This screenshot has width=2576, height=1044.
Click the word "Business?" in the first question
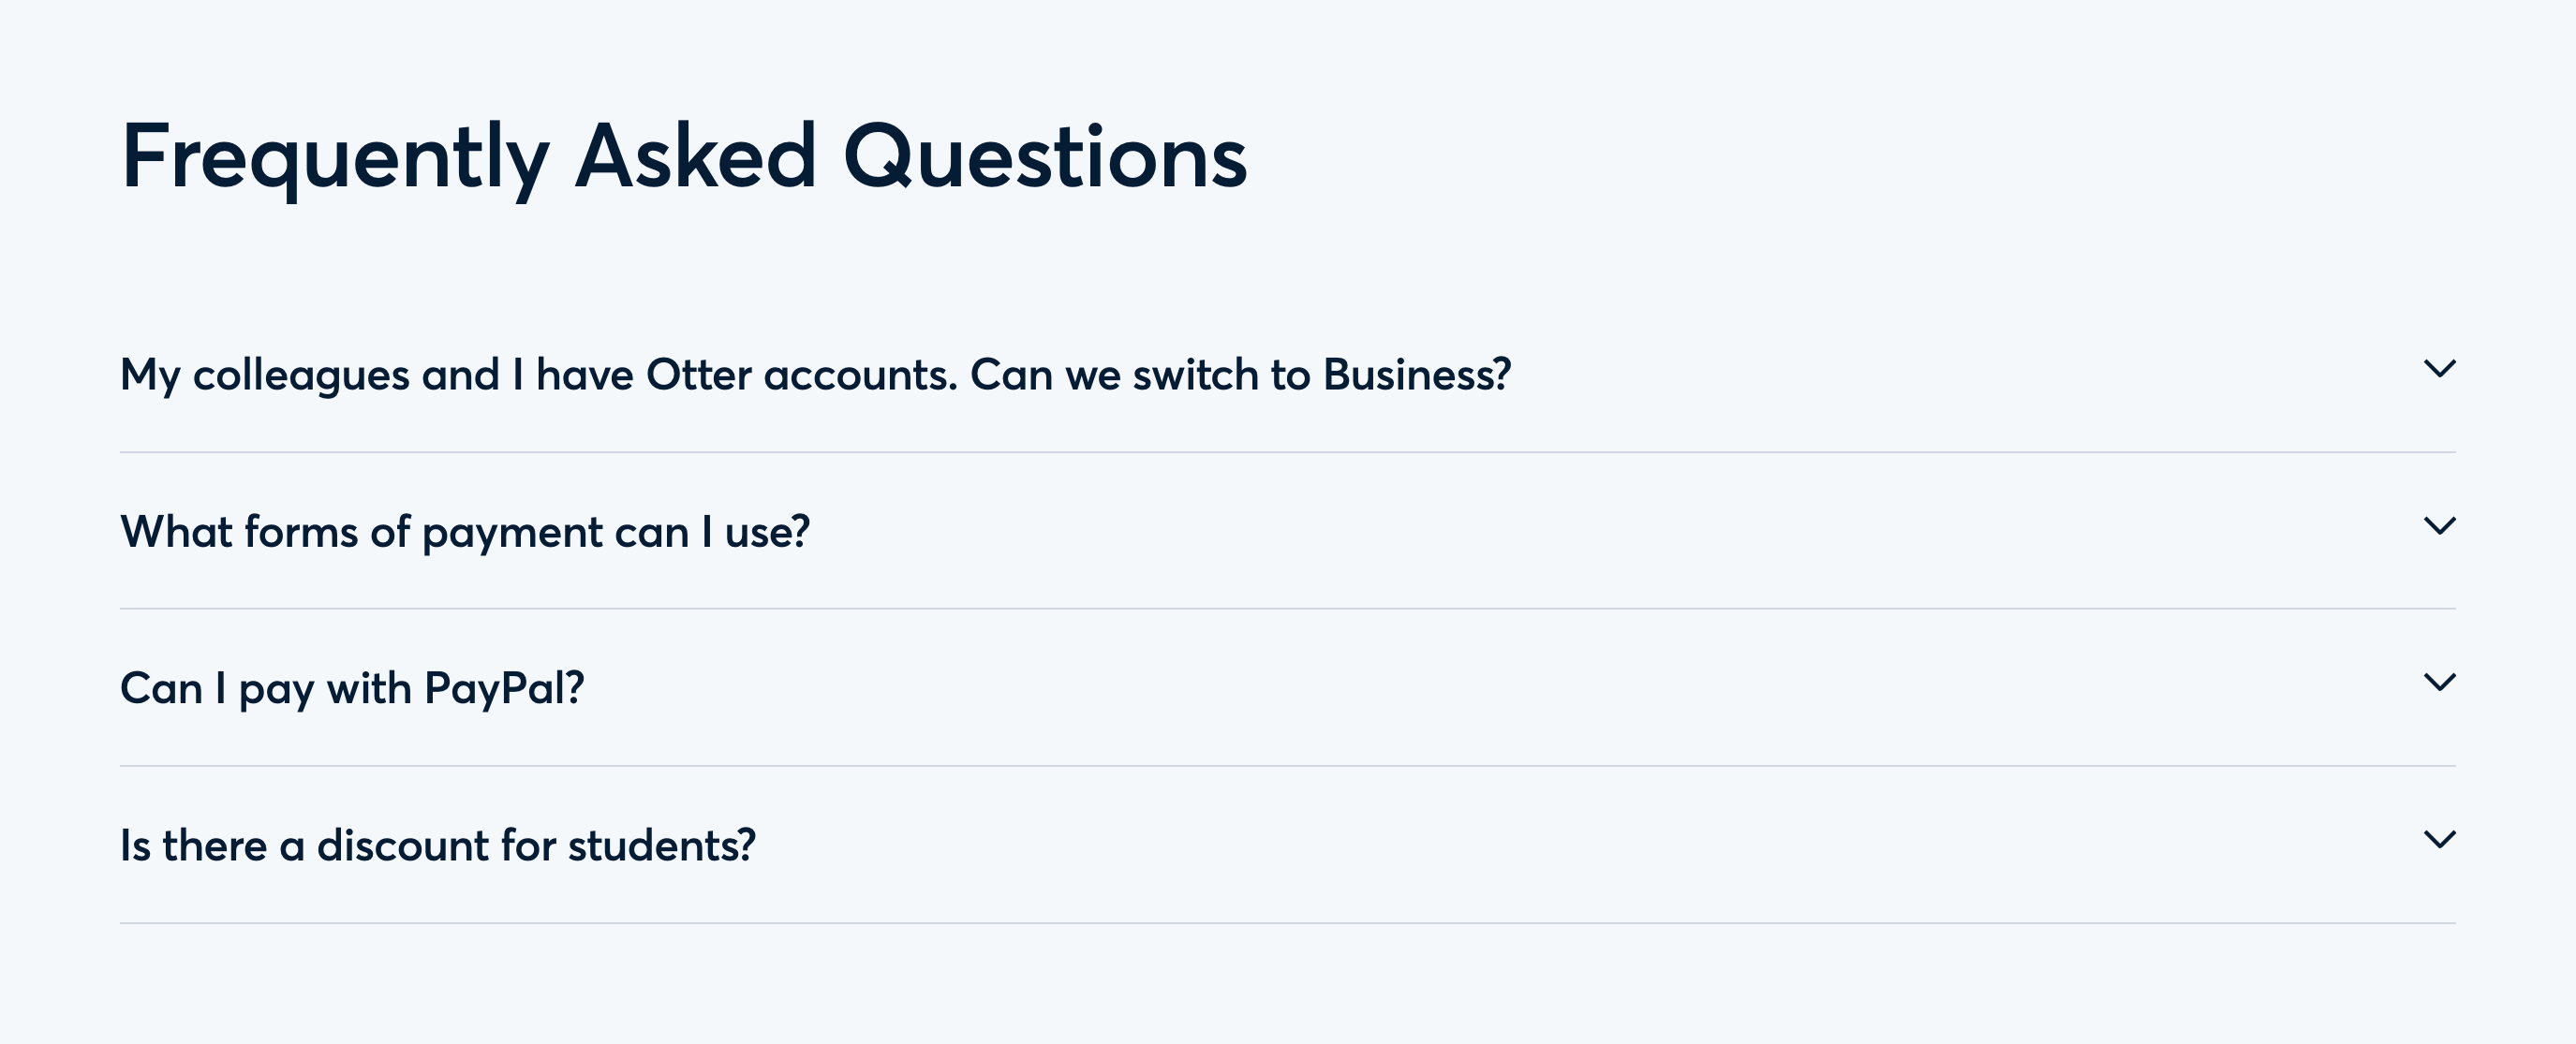pos(1416,375)
